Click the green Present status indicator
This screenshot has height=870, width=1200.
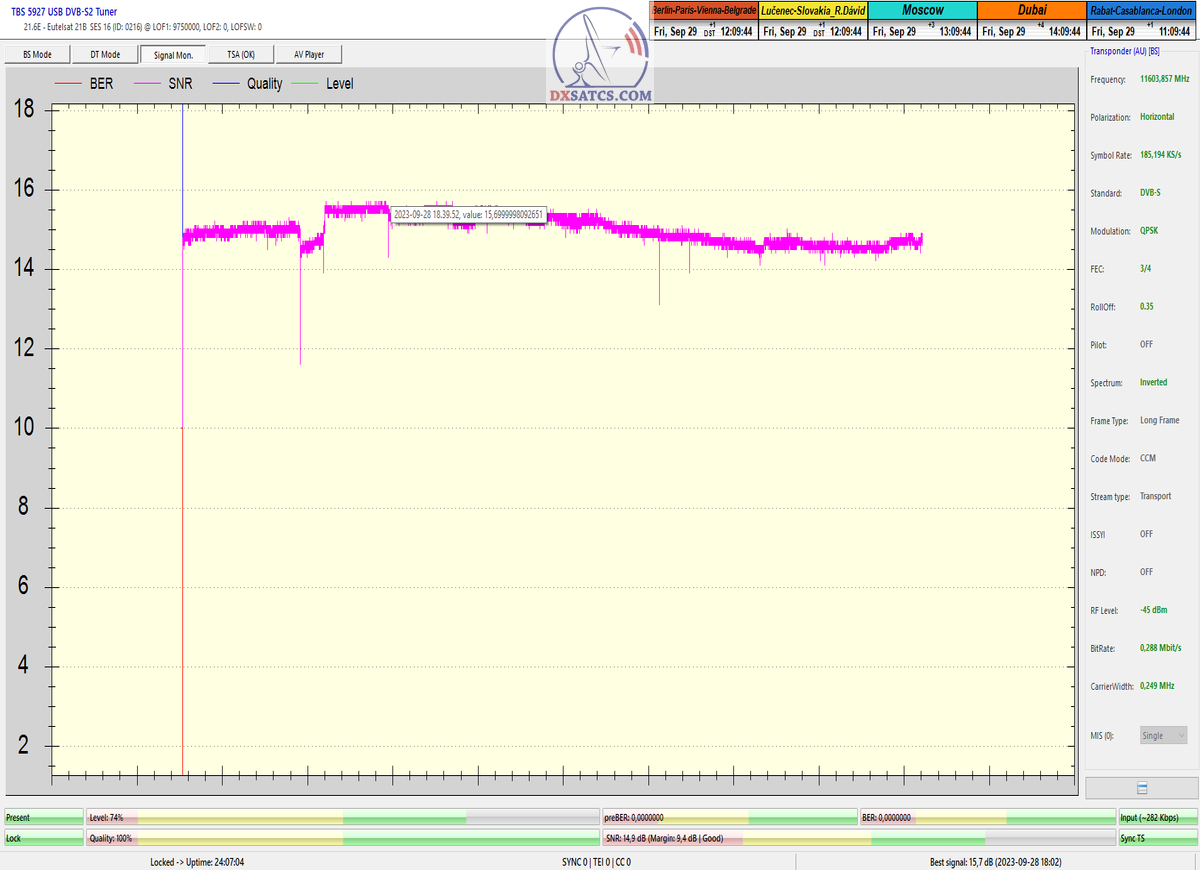(43, 818)
